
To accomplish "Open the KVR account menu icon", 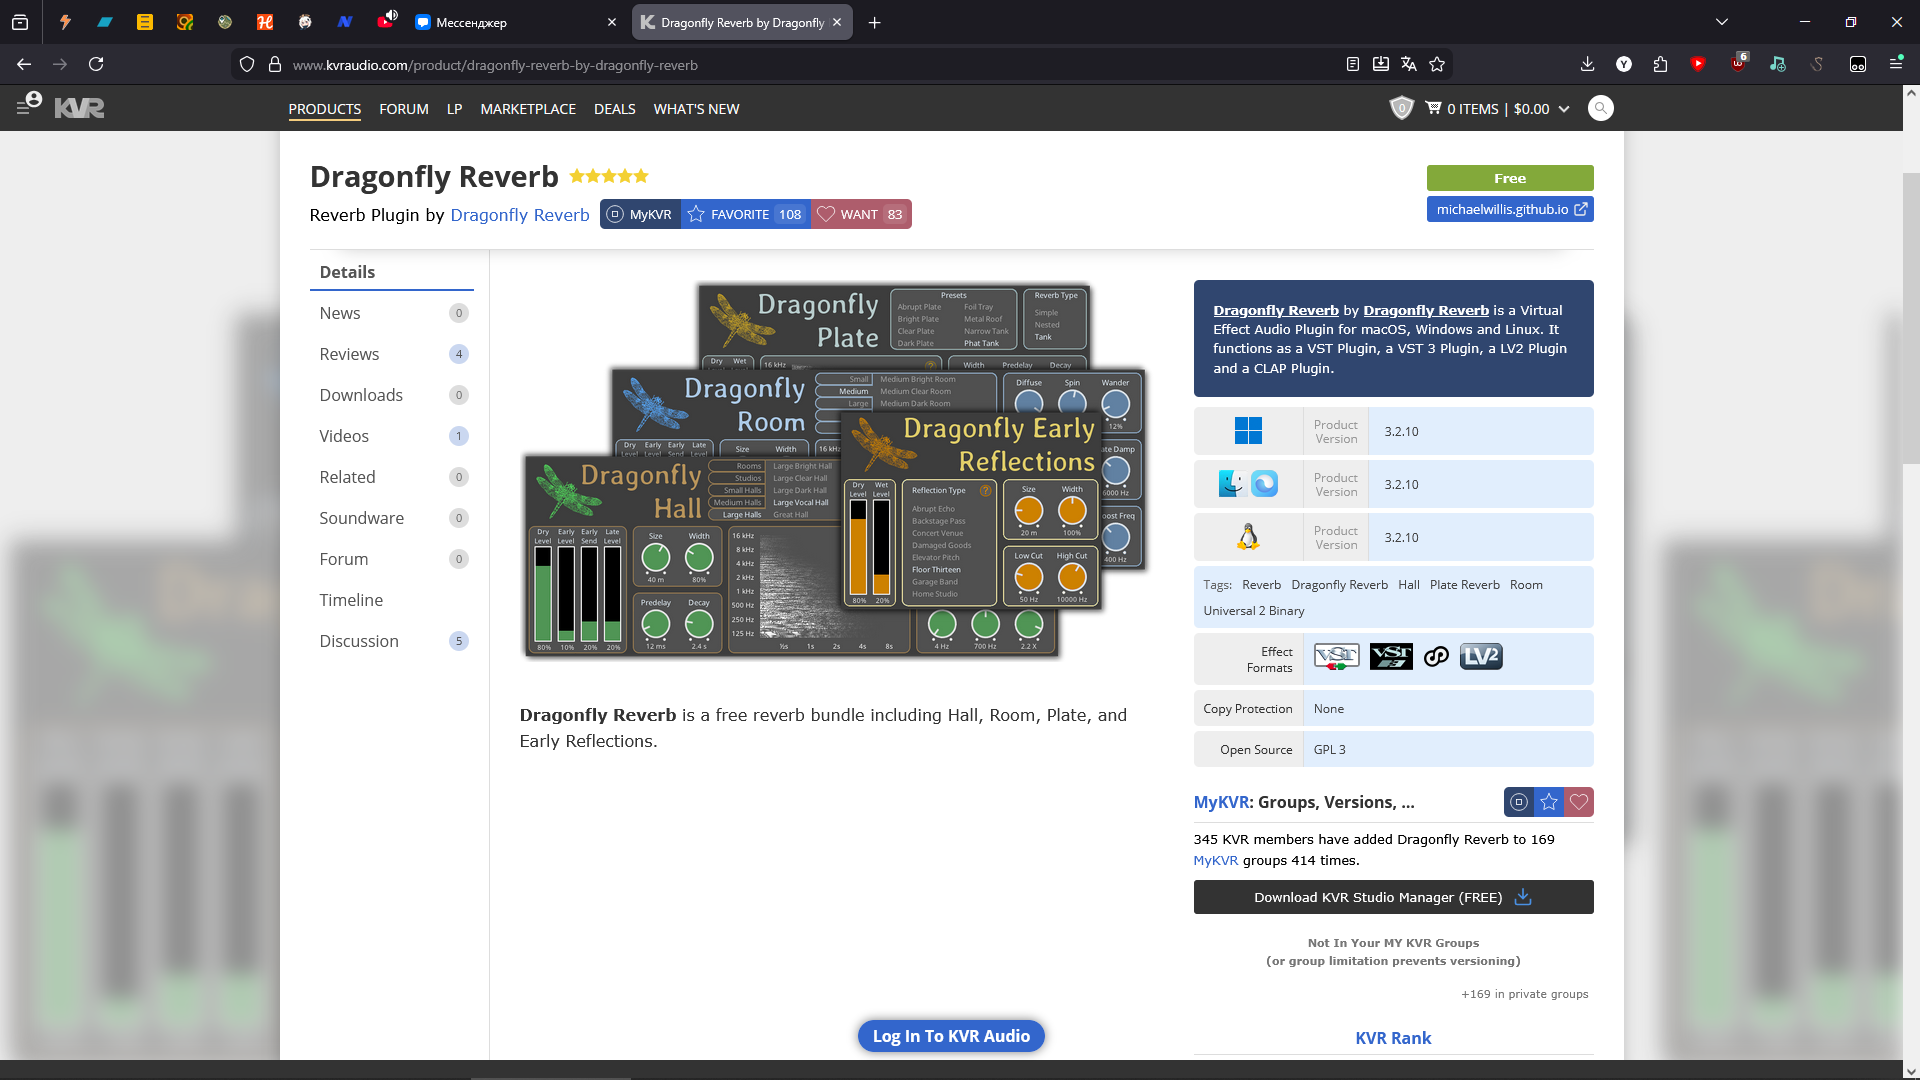I will (28, 104).
